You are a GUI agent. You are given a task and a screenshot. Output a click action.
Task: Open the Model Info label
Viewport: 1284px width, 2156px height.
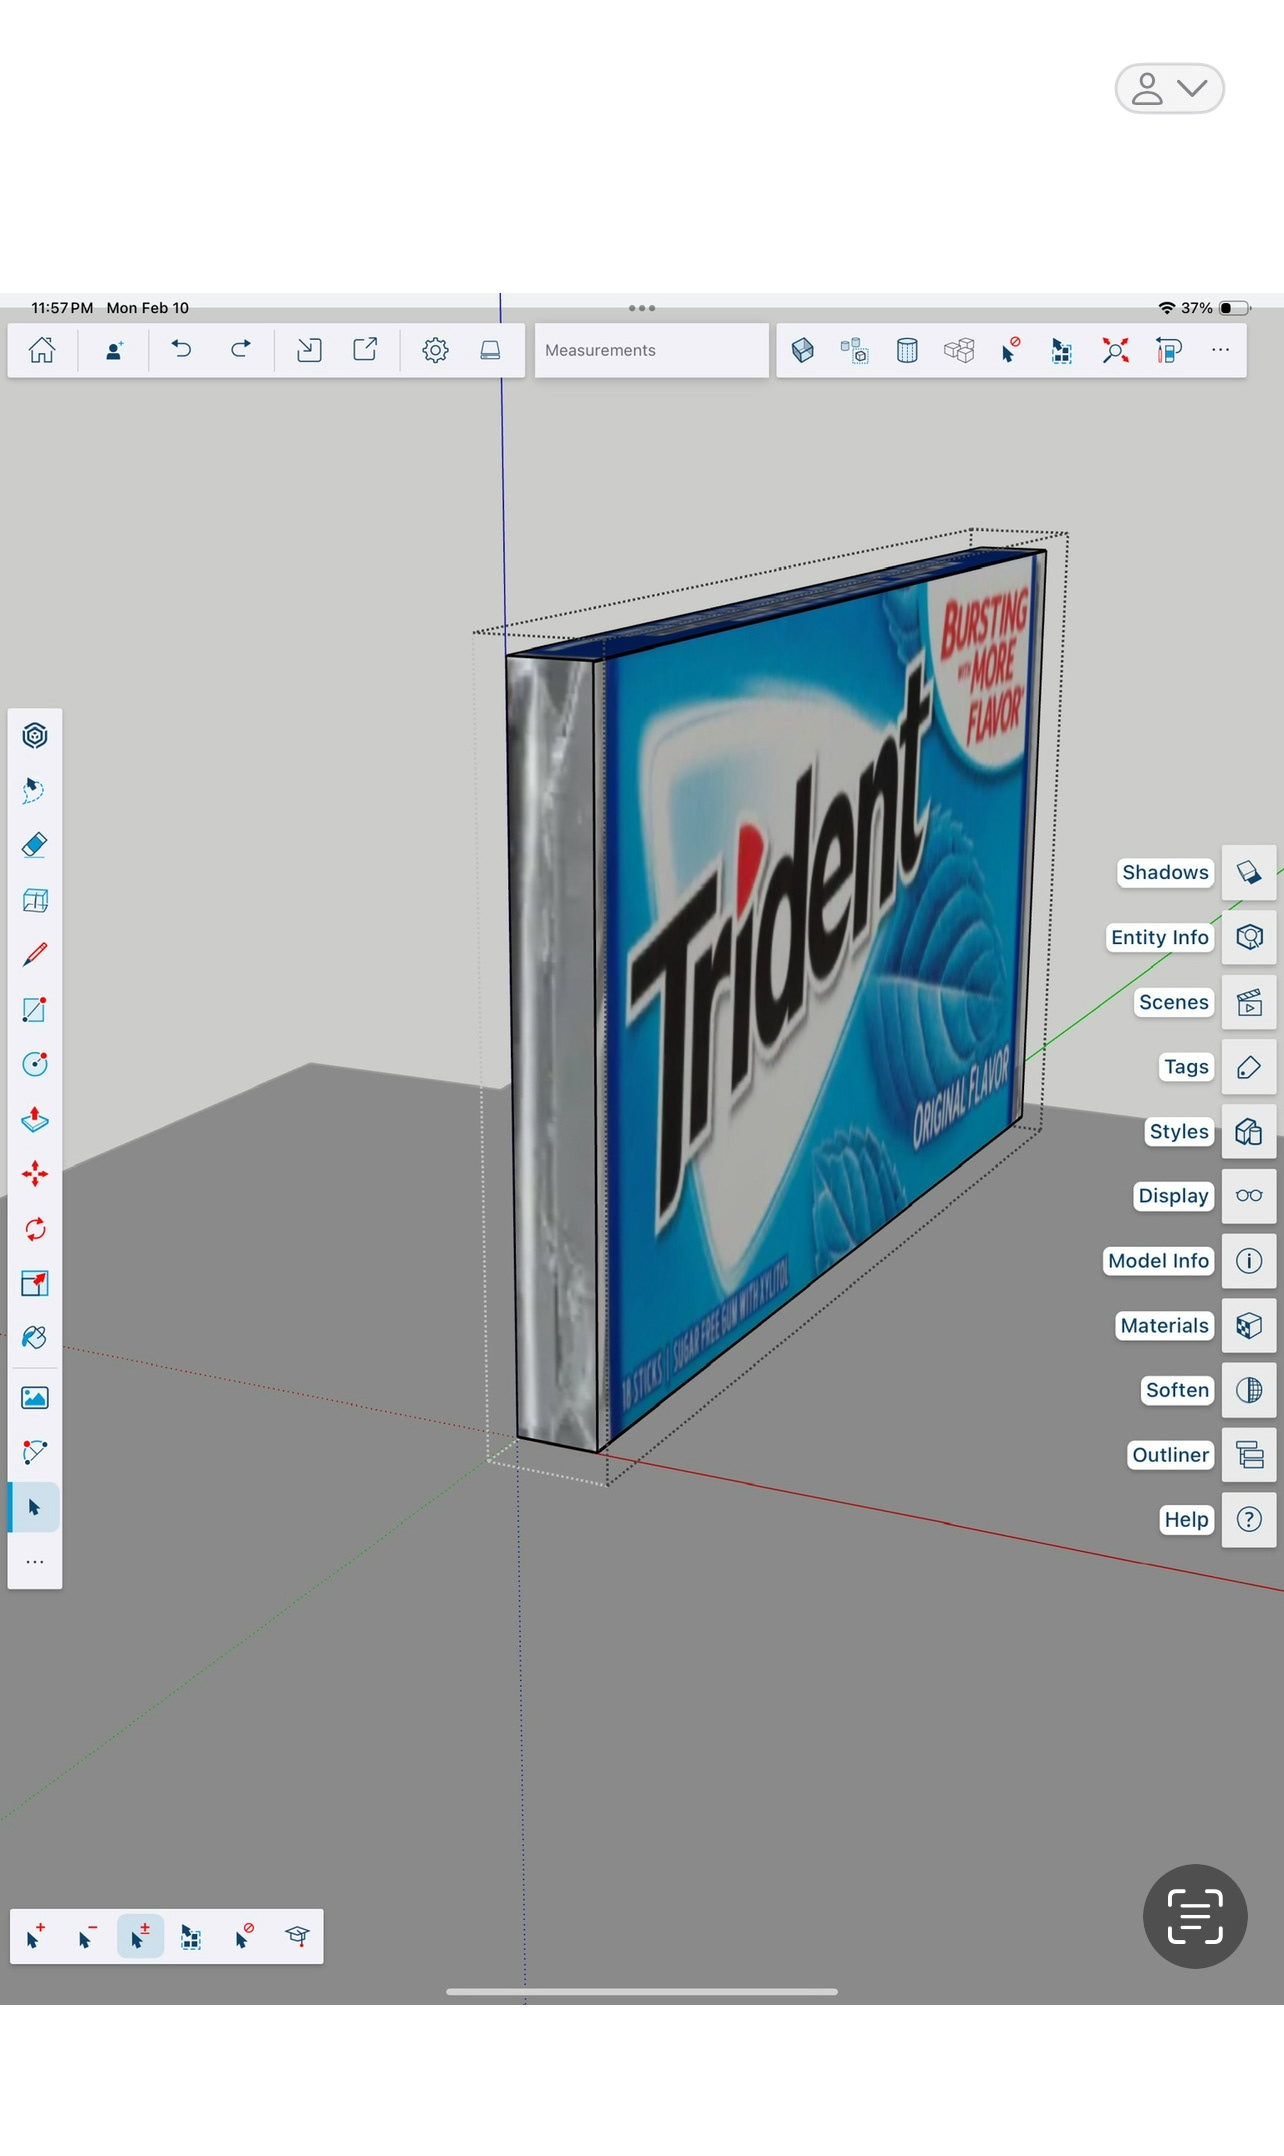point(1158,1261)
